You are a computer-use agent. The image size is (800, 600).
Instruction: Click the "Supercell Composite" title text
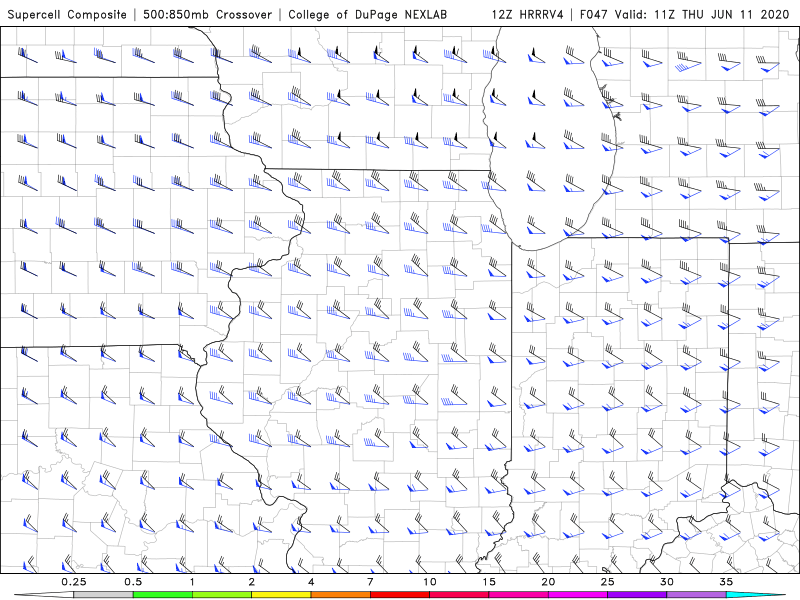(x=67, y=14)
